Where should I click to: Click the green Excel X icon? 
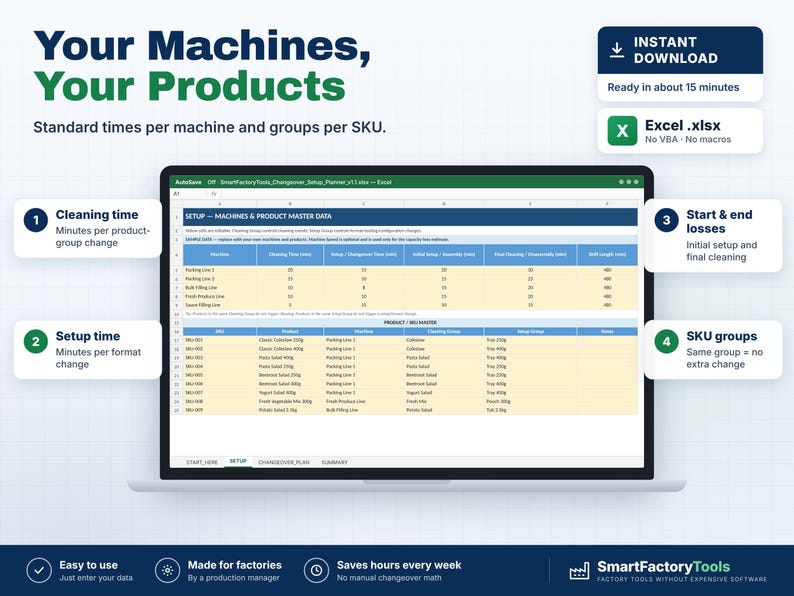tap(622, 131)
